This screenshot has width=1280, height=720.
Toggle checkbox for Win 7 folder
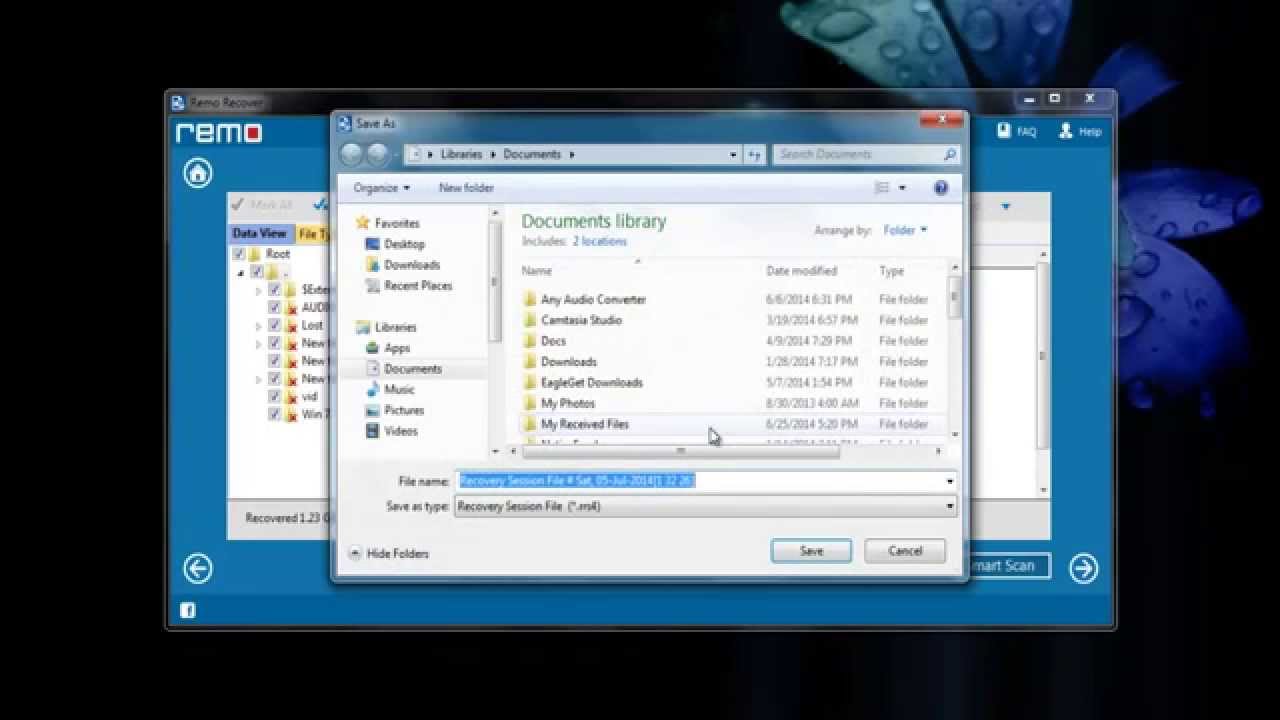coord(274,414)
